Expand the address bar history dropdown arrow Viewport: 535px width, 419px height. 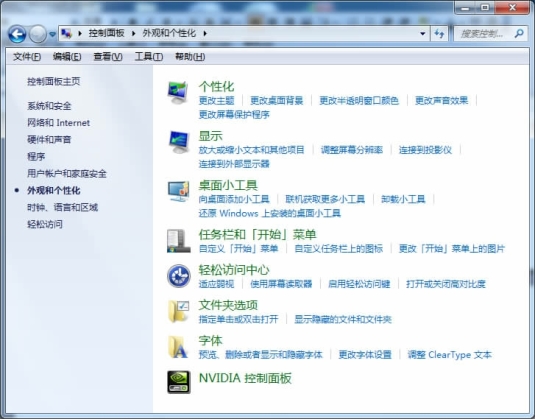(x=422, y=33)
